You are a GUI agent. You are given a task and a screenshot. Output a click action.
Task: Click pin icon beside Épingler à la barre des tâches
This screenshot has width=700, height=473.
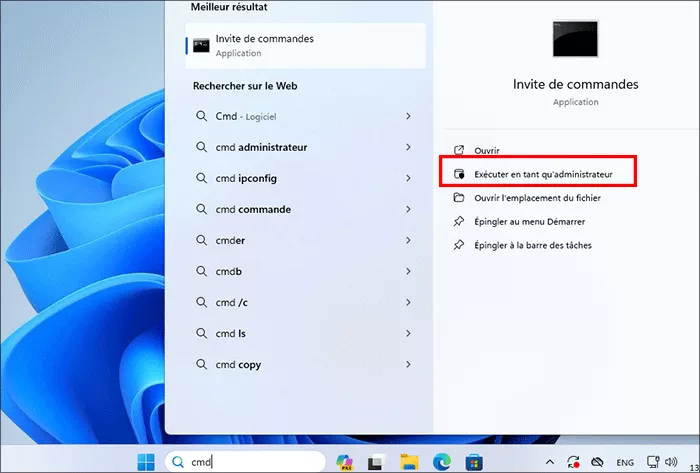pyautogui.click(x=459, y=245)
